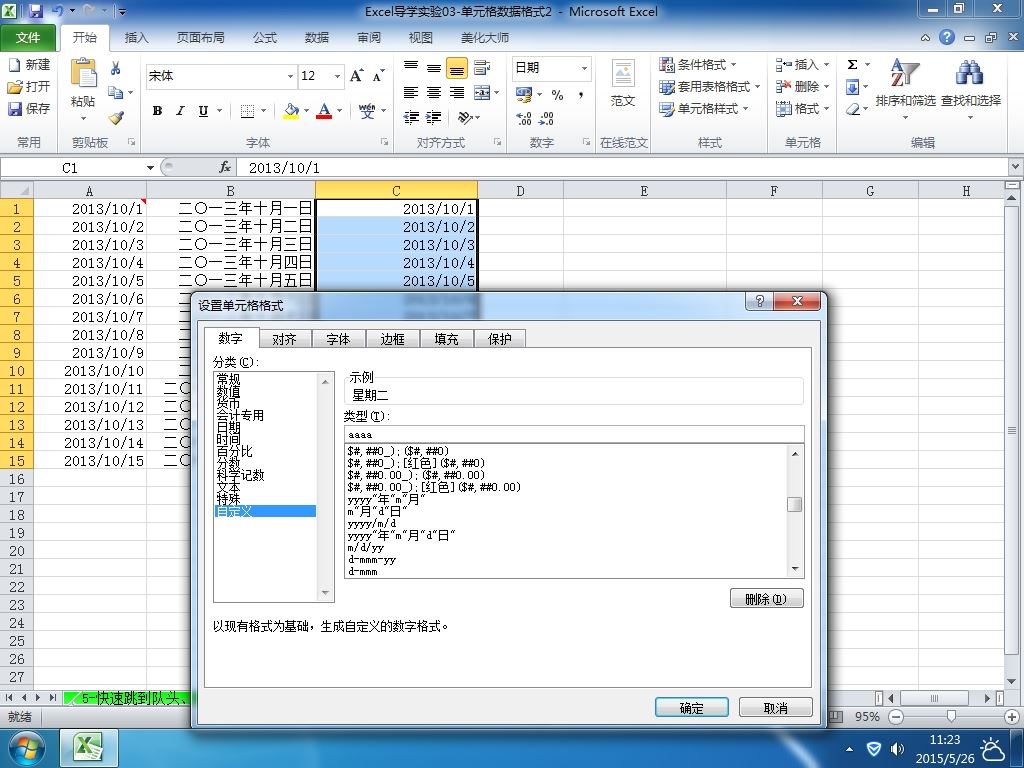1024x768 pixels.
Task: Click the borders icon in font group
Action: (x=248, y=111)
